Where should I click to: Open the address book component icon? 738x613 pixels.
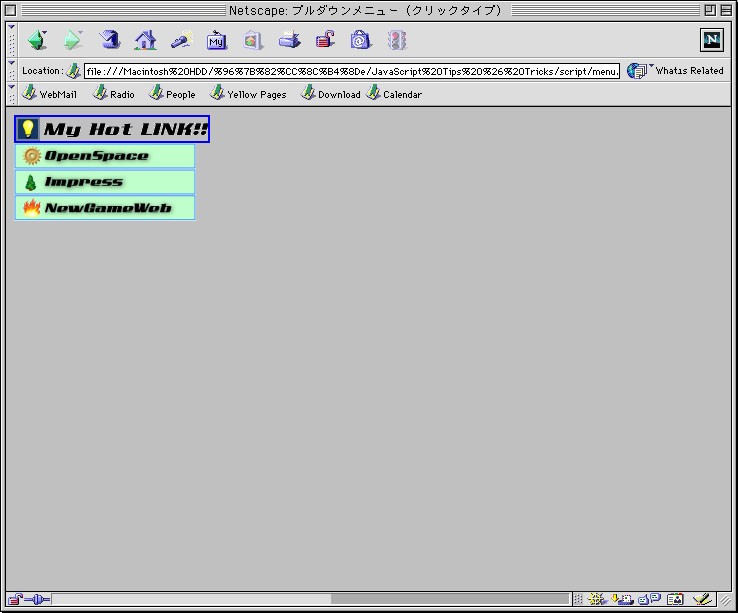675,599
